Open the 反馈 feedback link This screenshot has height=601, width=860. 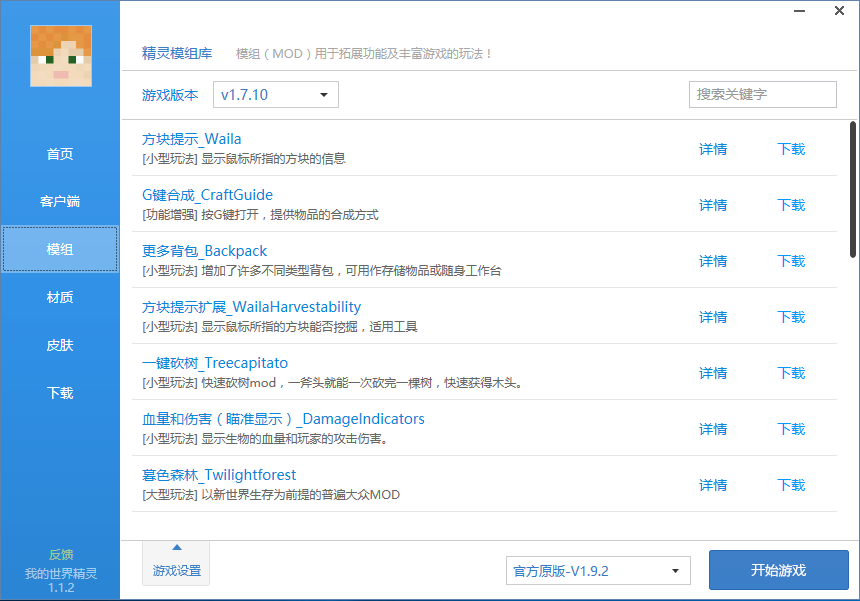click(60, 553)
